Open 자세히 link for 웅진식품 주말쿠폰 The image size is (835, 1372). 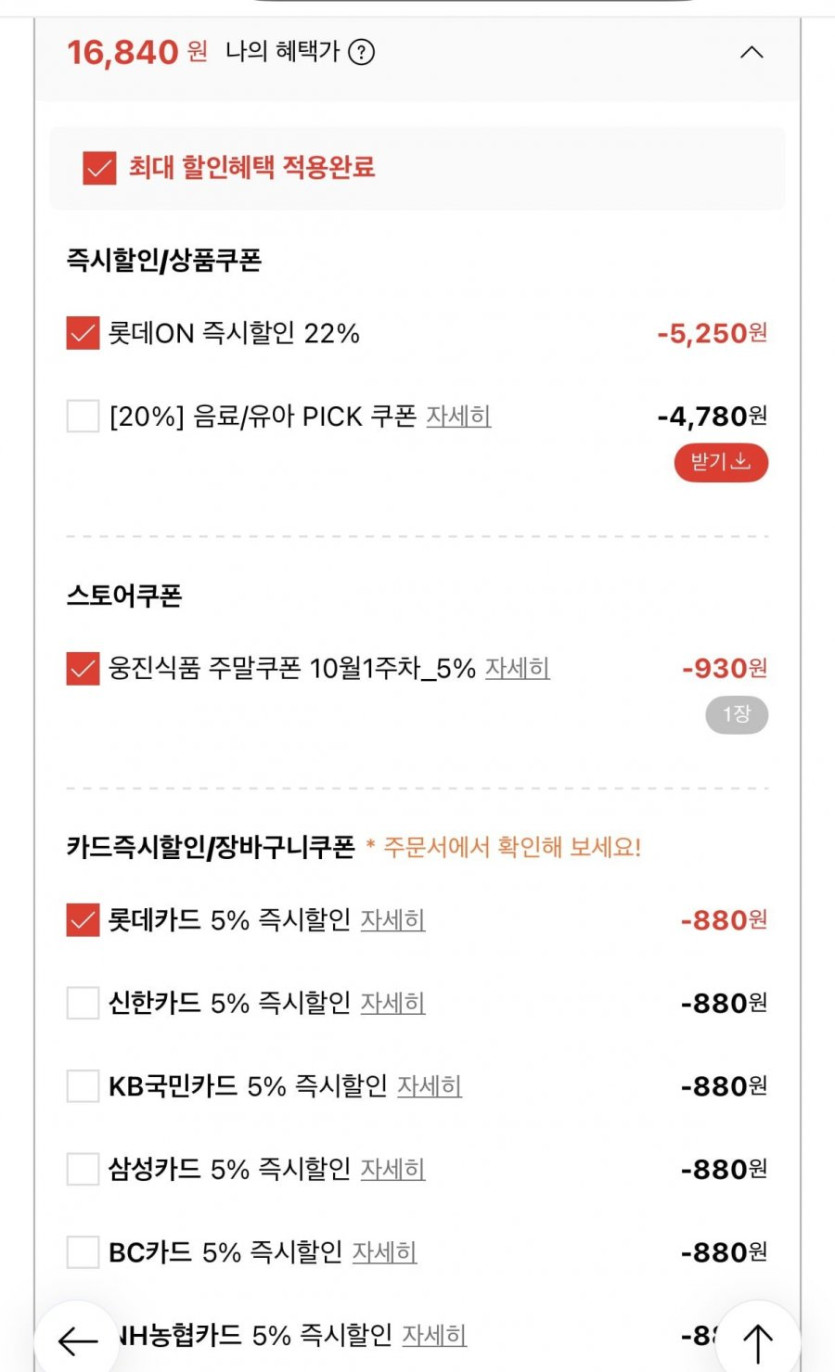pos(517,668)
